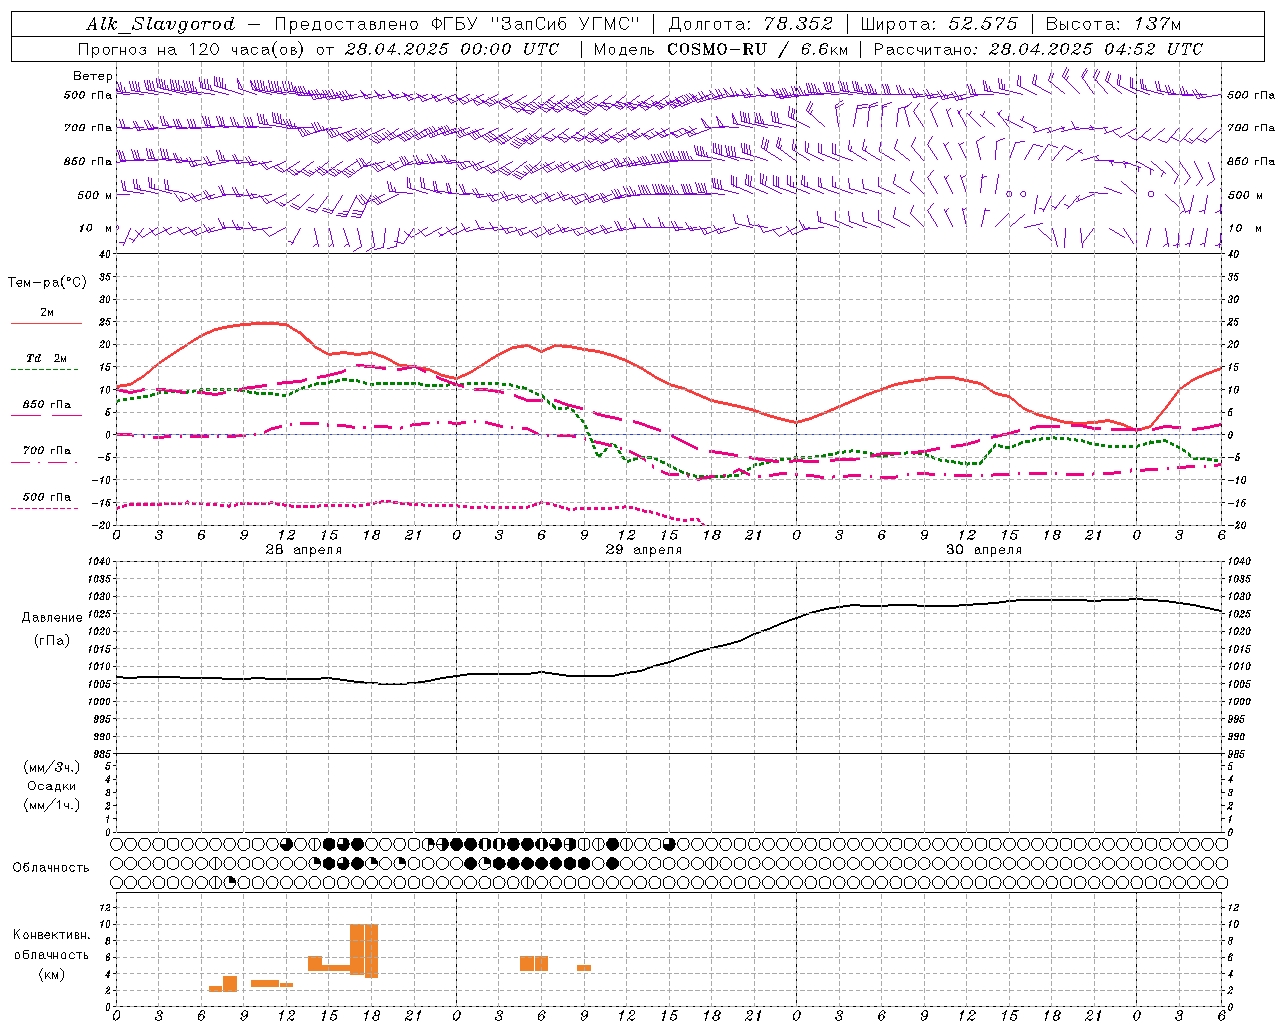Click the 'Высота: 137м' elevation text
1280x1024 pixels.
pyautogui.click(x=1113, y=24)
